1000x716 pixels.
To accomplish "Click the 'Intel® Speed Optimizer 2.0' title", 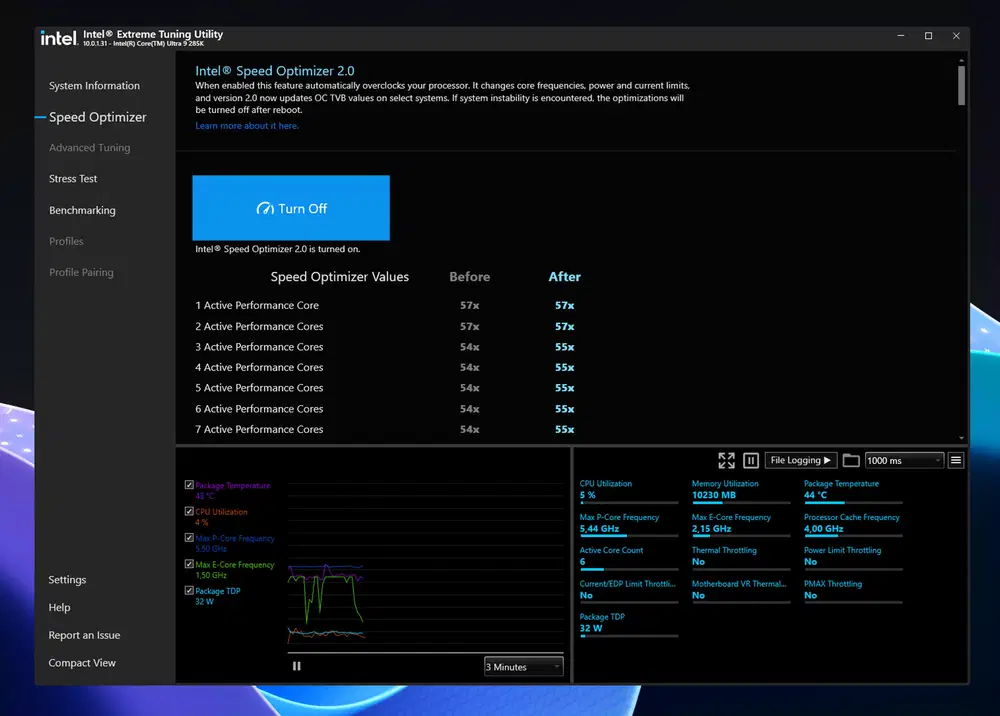I will click(x=275, y=71).
